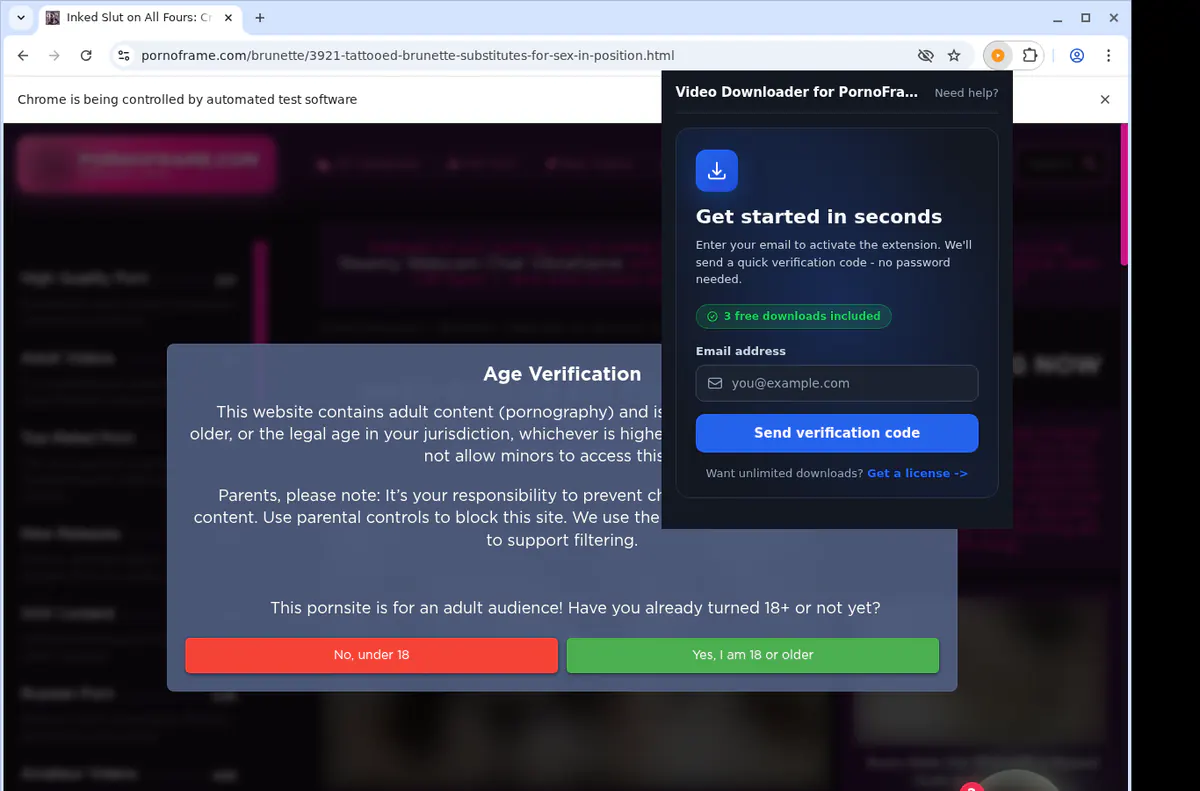
Task: Click the Email address input field
Action: pyautogui.click(x=837, y=383)
